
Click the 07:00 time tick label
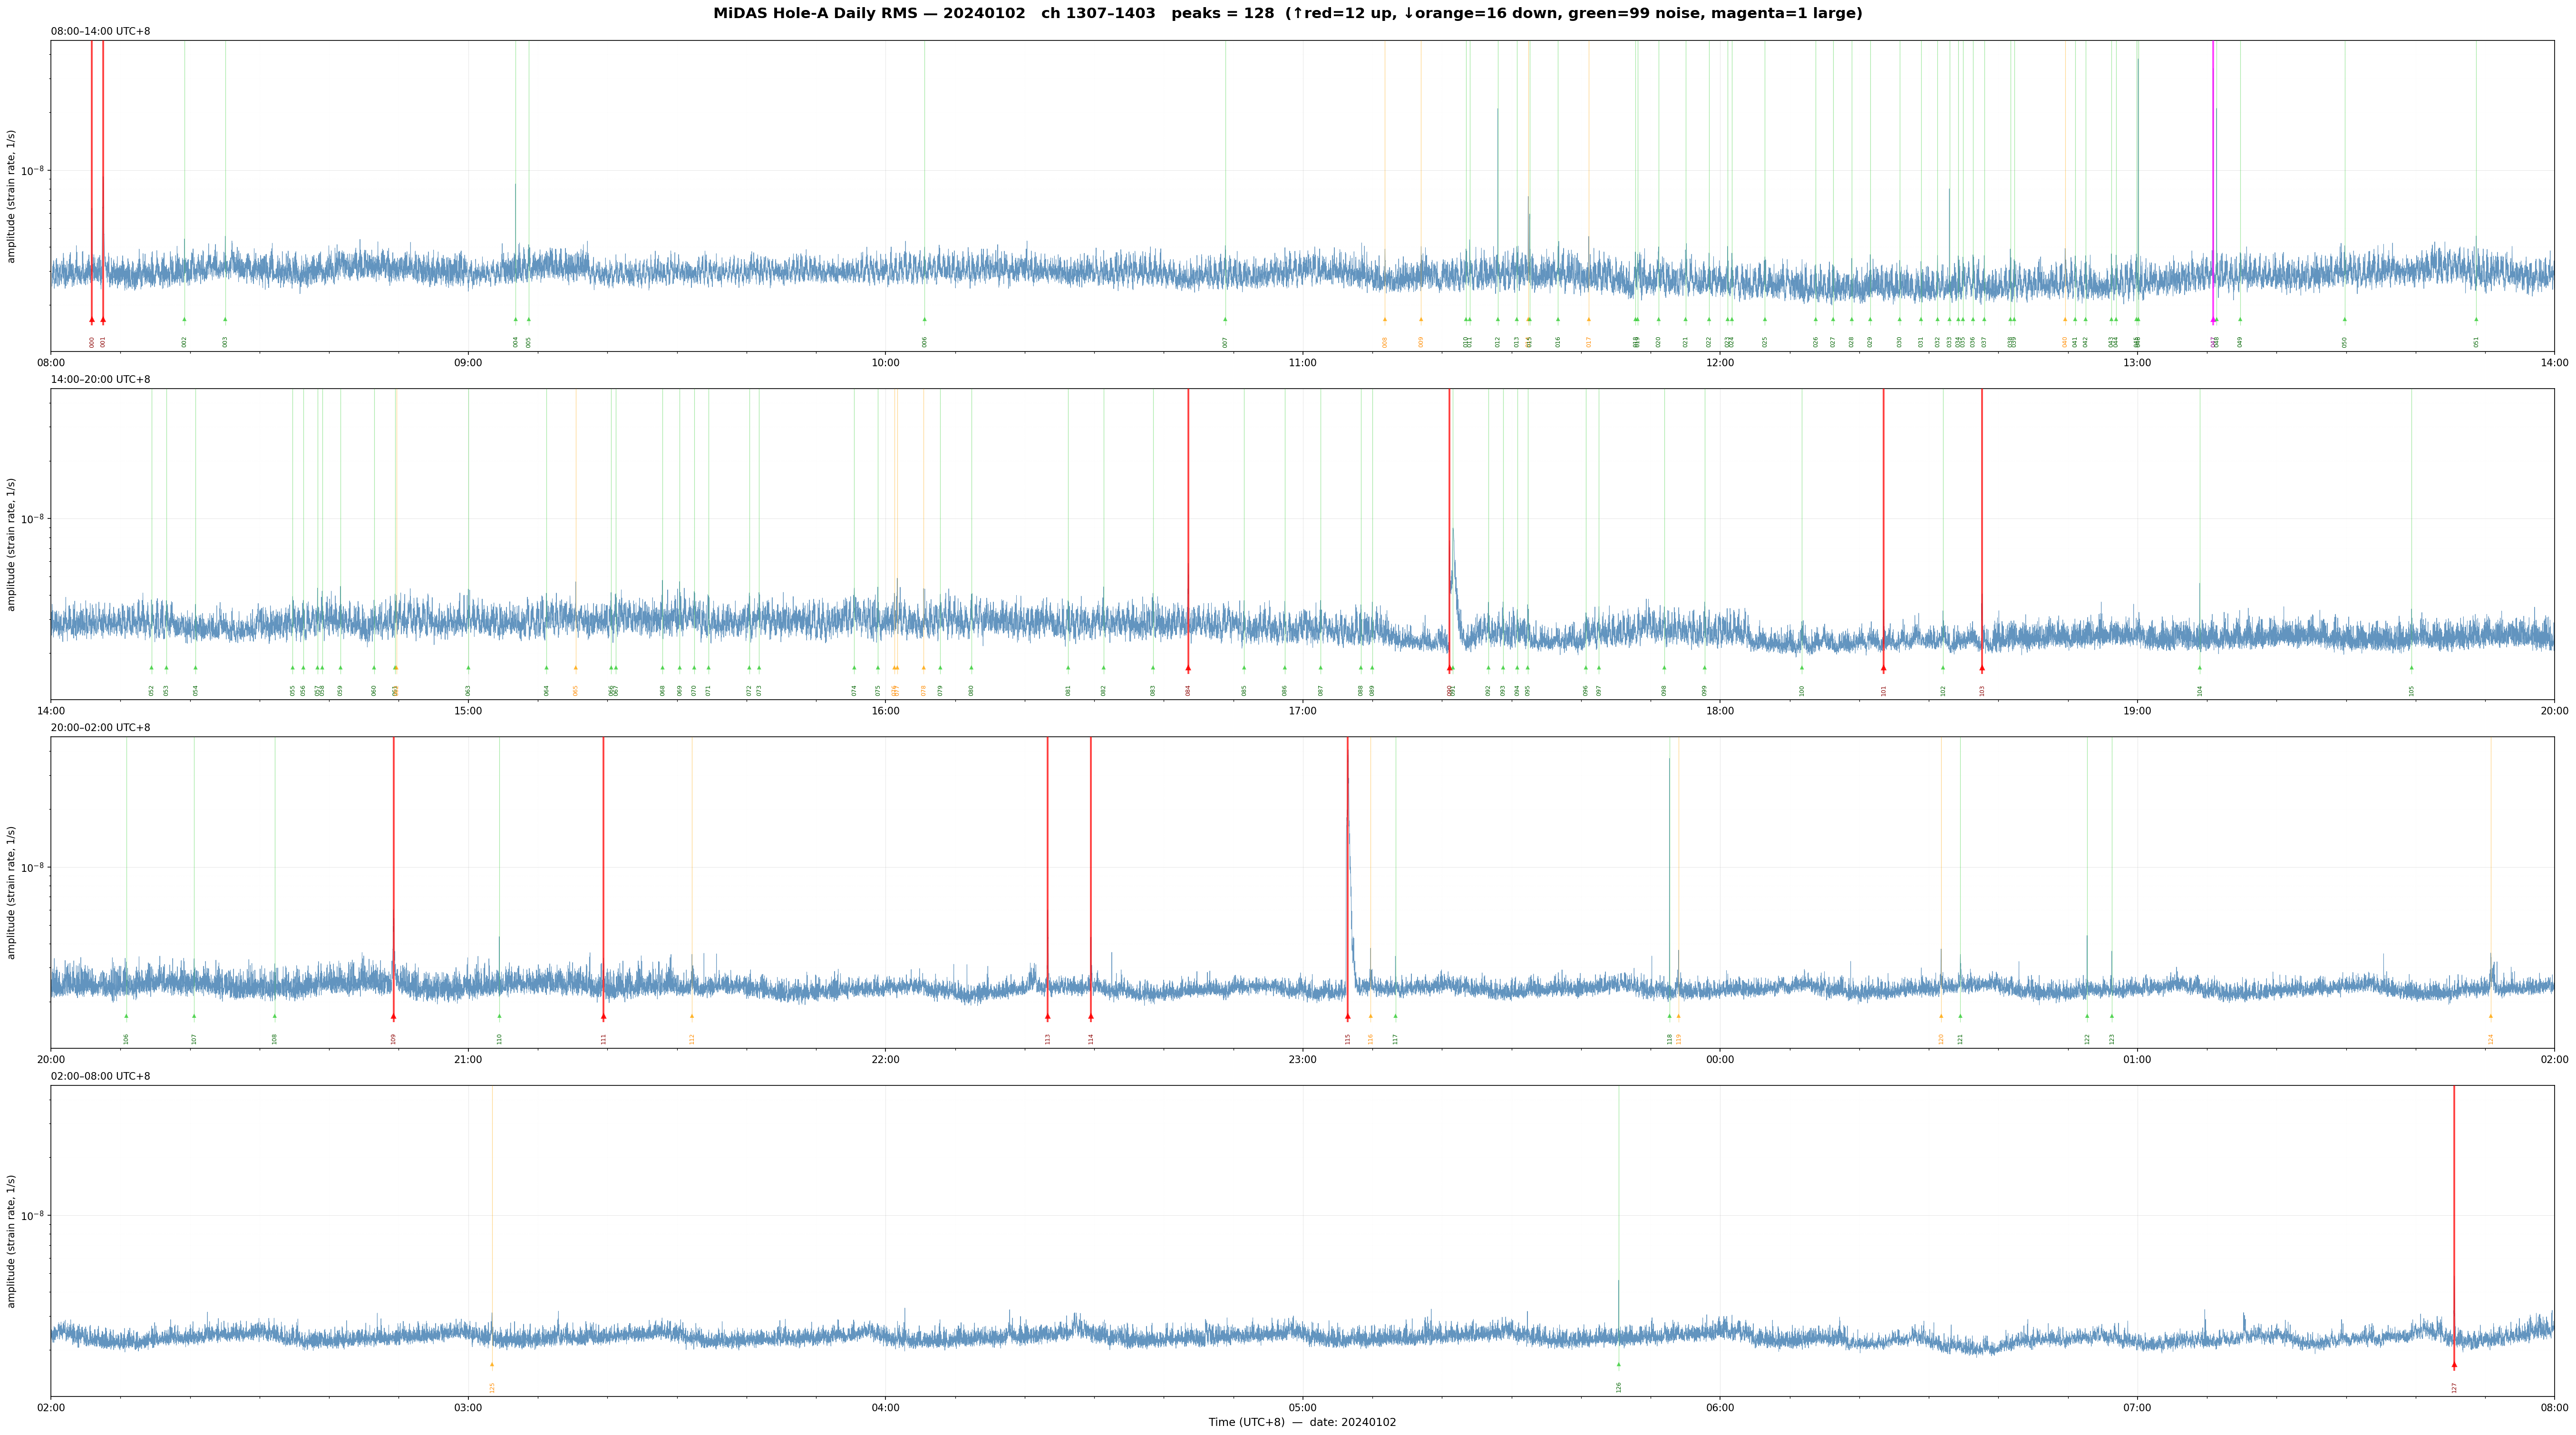click(x=2137, y=1408)
